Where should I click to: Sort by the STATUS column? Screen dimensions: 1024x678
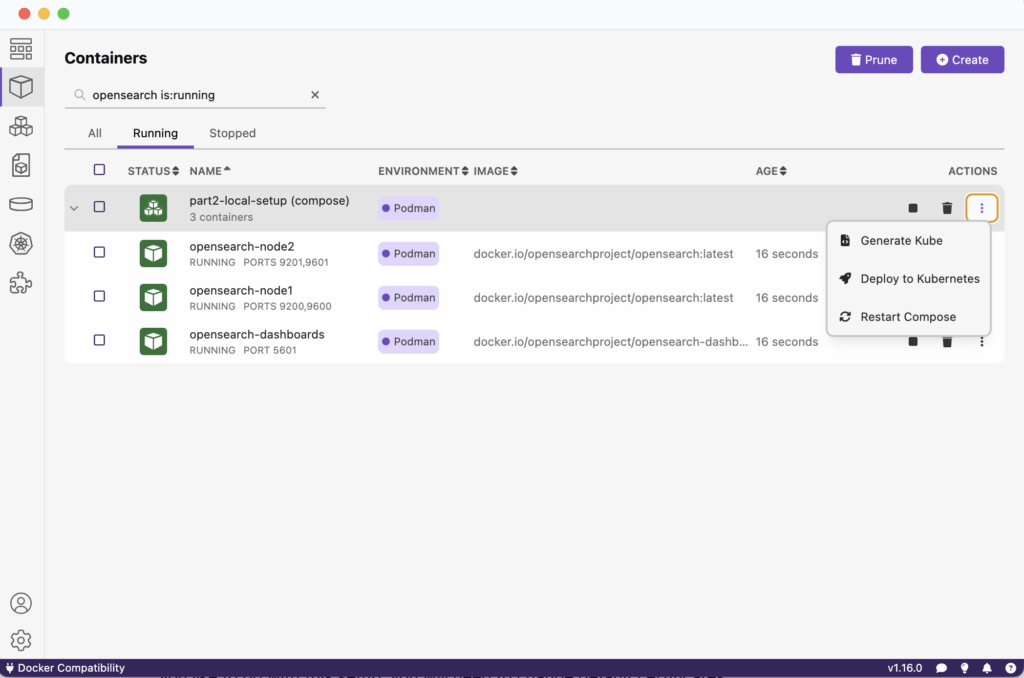153,171
